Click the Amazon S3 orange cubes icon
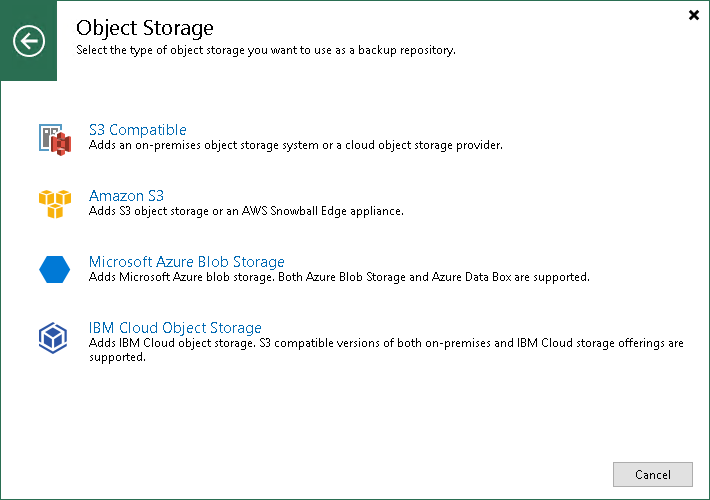Viewport: 710px width, 500px height. [55, 204]
